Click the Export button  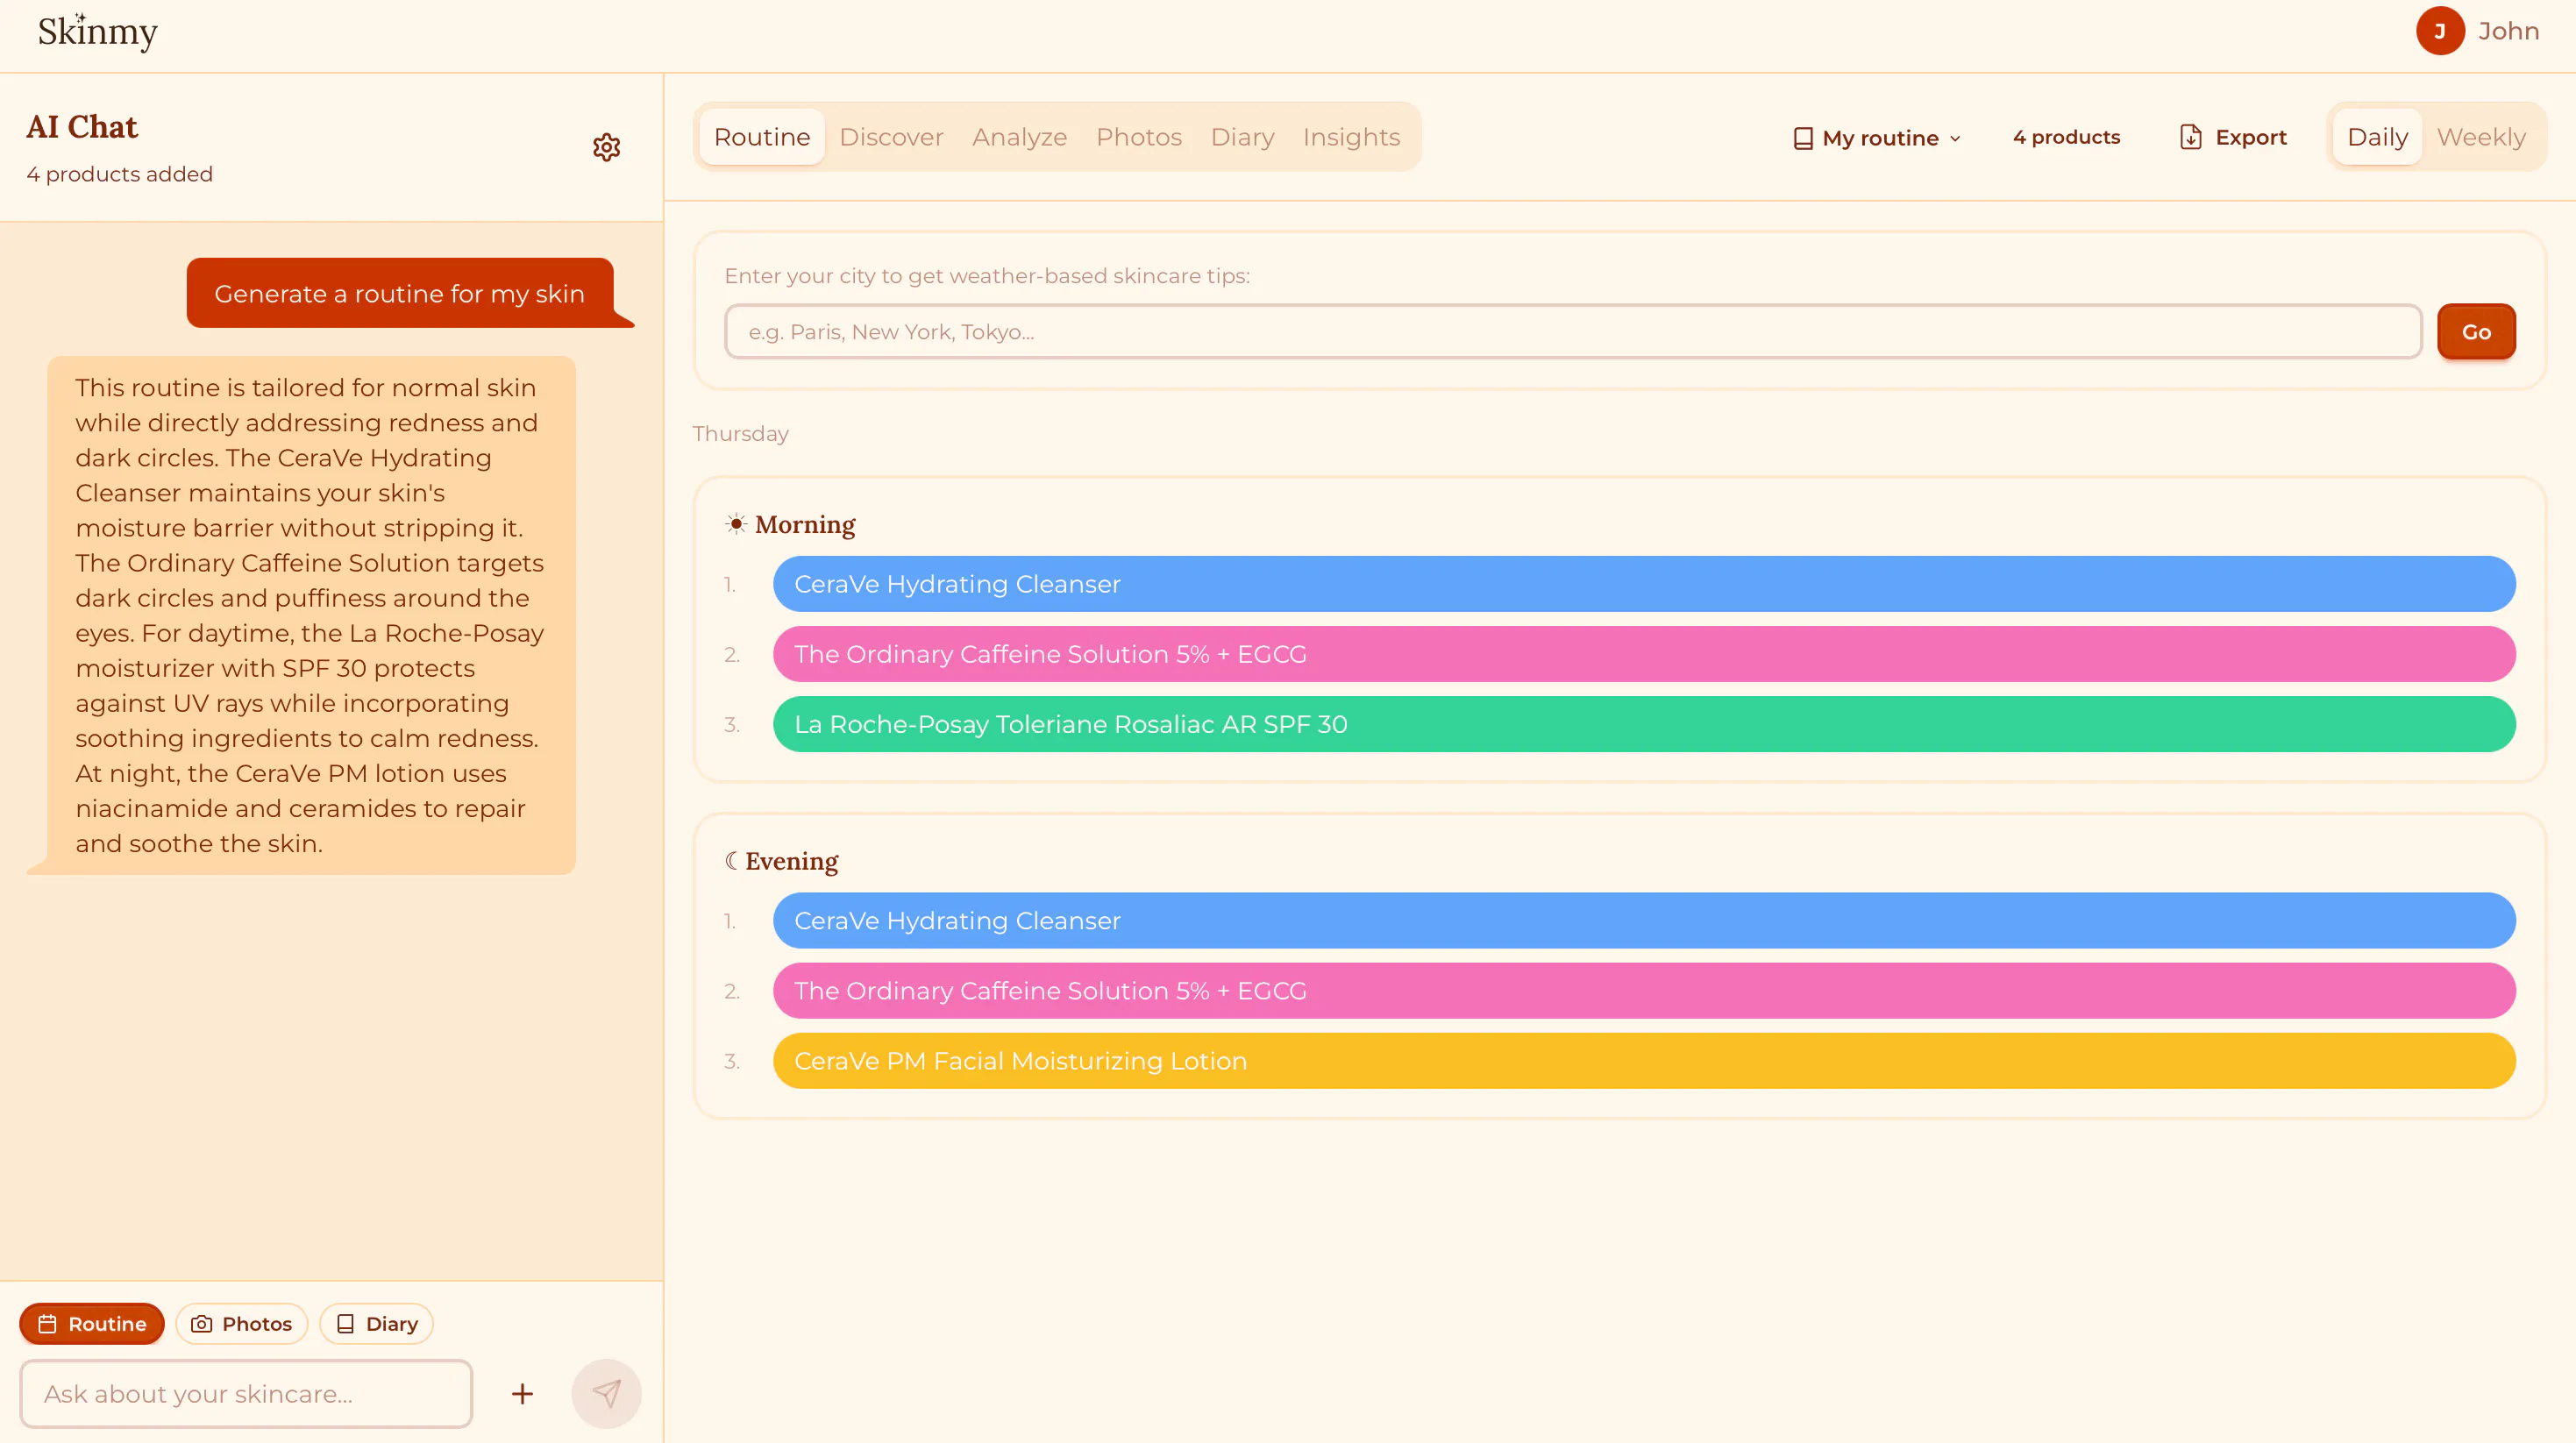[x=2233, y=137]
